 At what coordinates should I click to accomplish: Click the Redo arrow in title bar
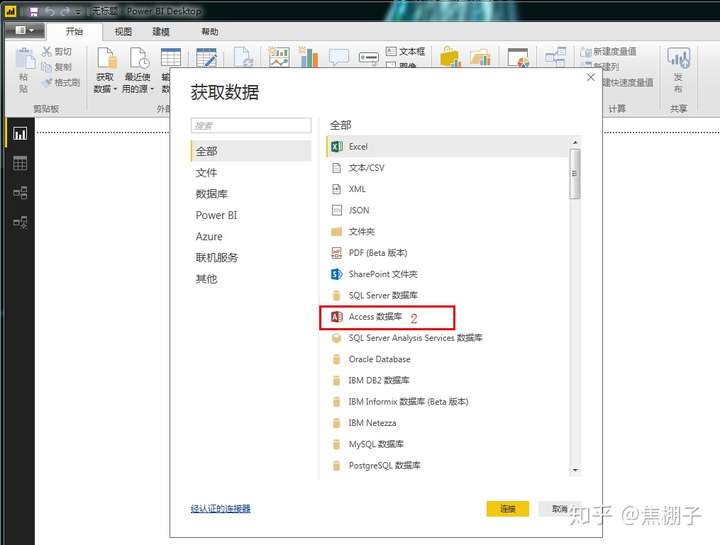[64, 11]
